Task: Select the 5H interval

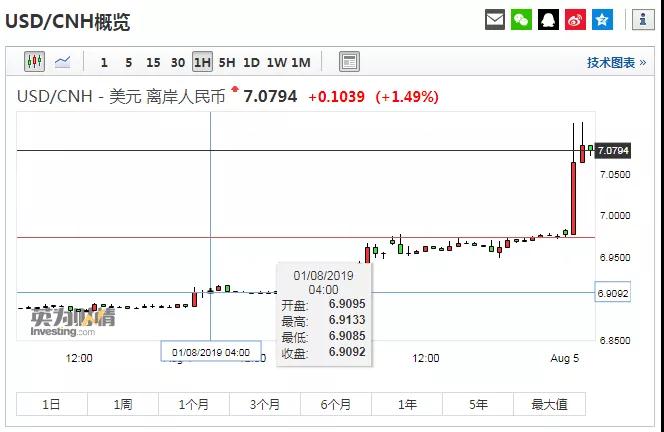Action: [x=227, y=62]
